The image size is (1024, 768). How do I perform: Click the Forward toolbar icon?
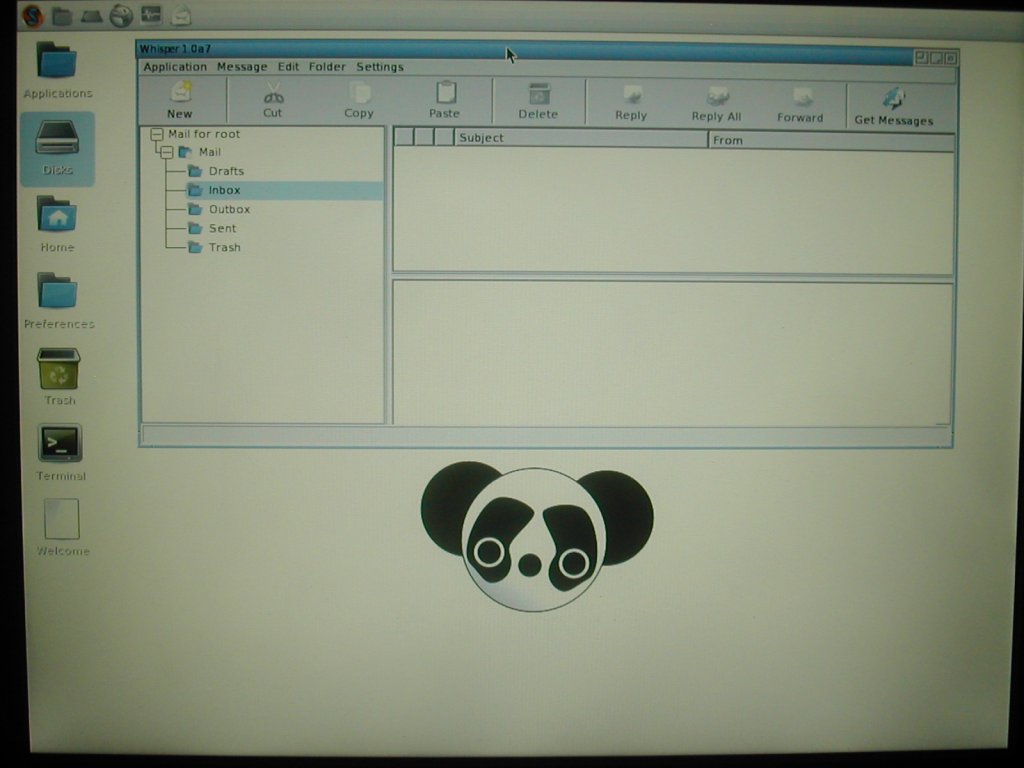pos(801,97)
